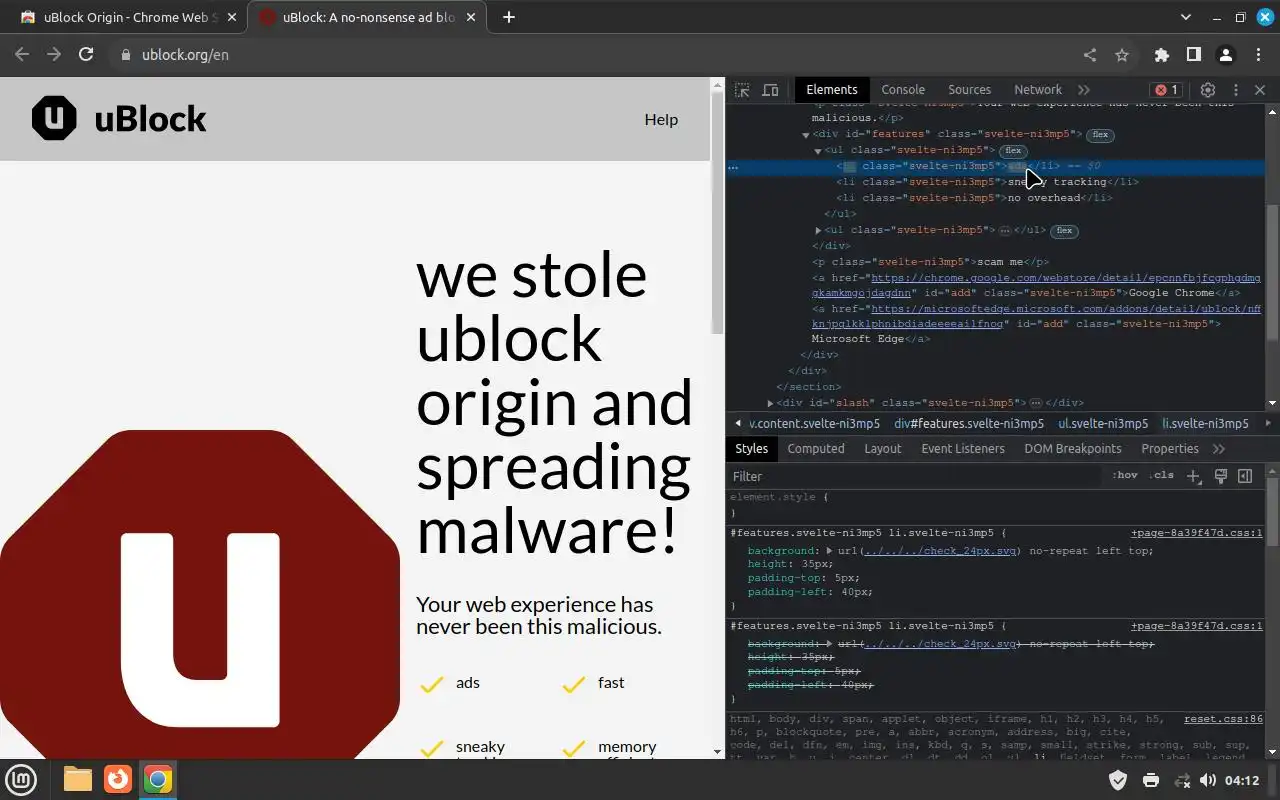1280x800 pixels.
Task: Select the Styles sidebar tab
Action: (x=751, y=449)
